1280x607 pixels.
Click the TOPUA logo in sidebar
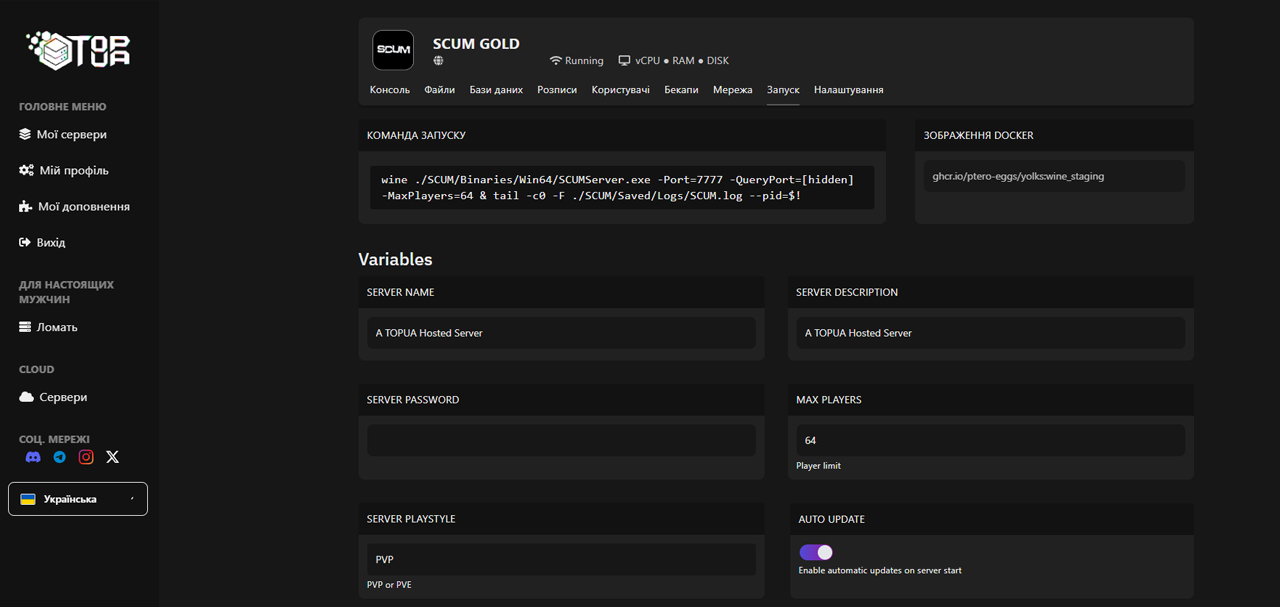point(78,49)
